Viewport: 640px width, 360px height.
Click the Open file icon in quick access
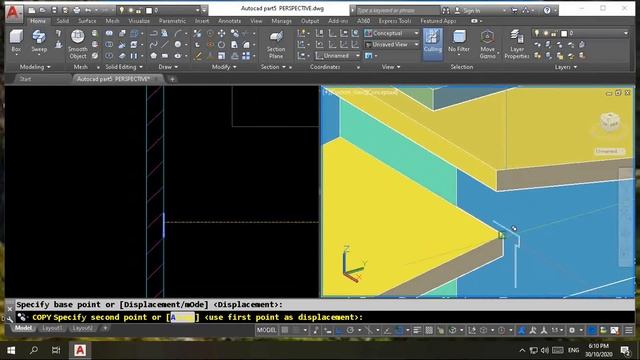[x=42, y=10]
